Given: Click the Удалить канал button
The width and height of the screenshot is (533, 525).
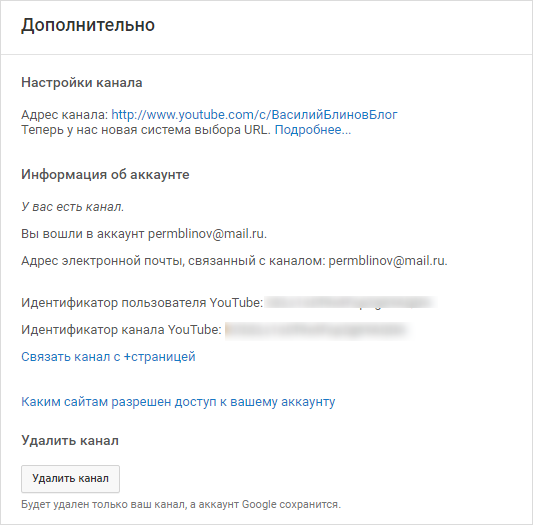Looking at the screenshot, I should pos(70,479).
